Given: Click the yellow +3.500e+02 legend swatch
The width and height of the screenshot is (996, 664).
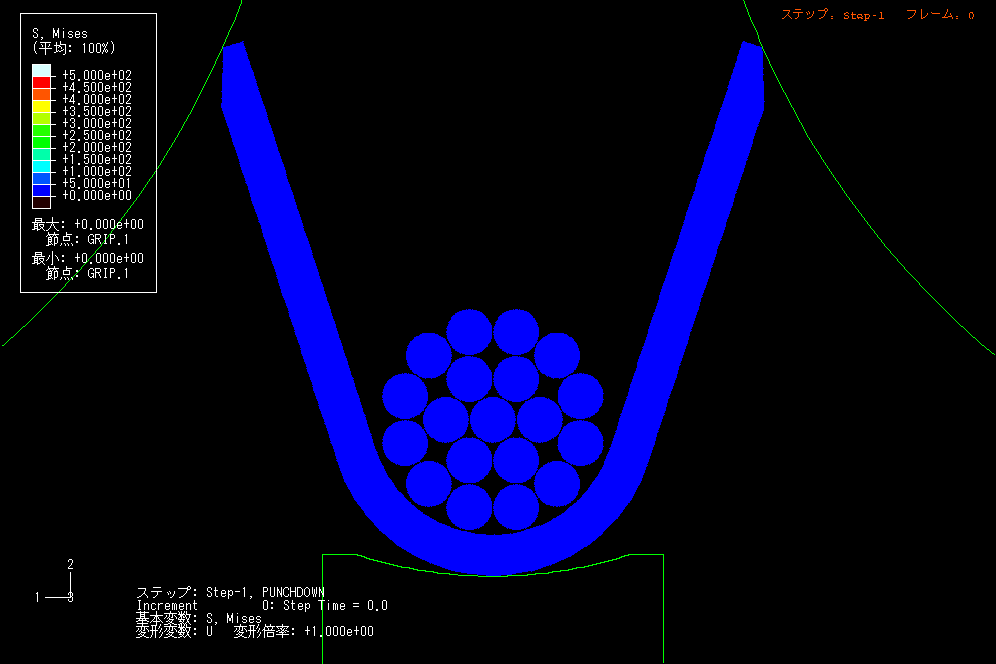Looking at the screenshot, I should [41, 106].
